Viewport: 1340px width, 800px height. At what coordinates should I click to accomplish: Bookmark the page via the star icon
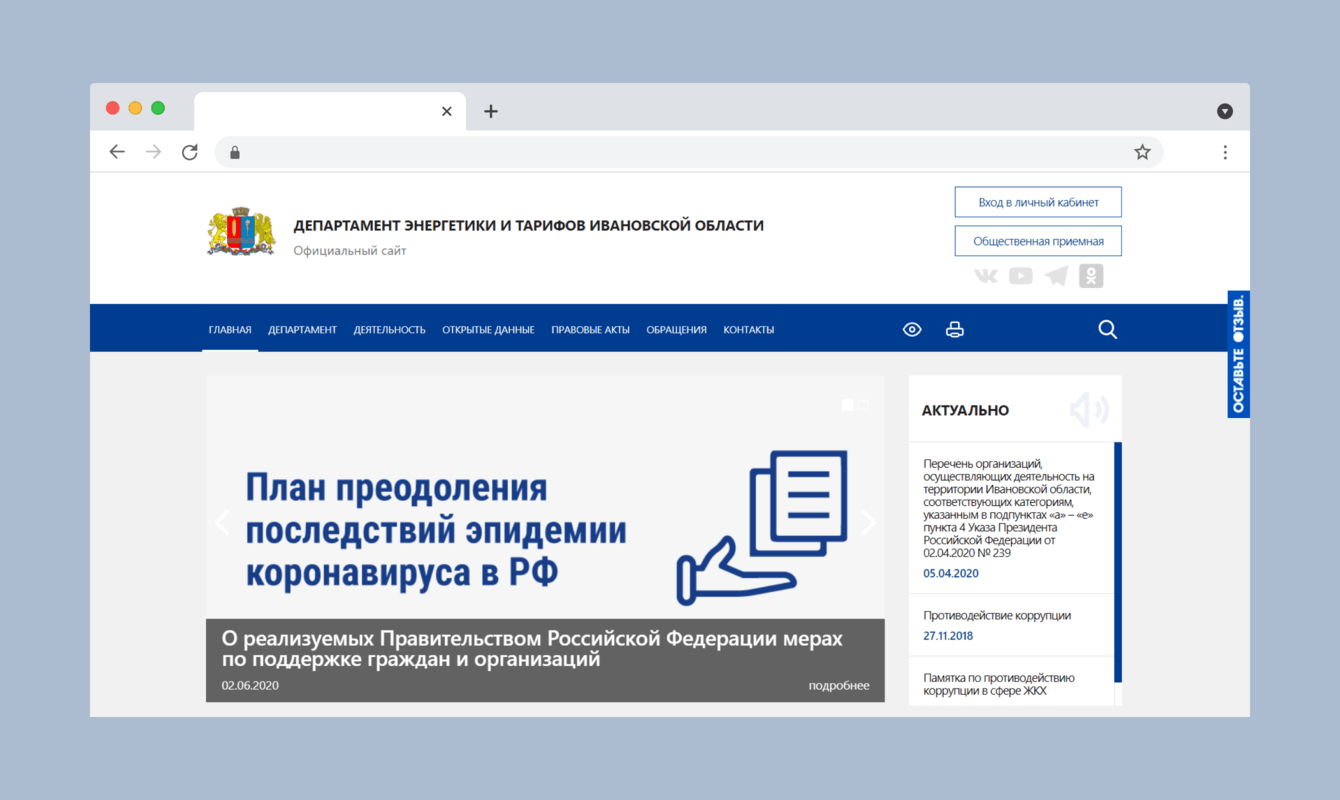click(1142, 151)
